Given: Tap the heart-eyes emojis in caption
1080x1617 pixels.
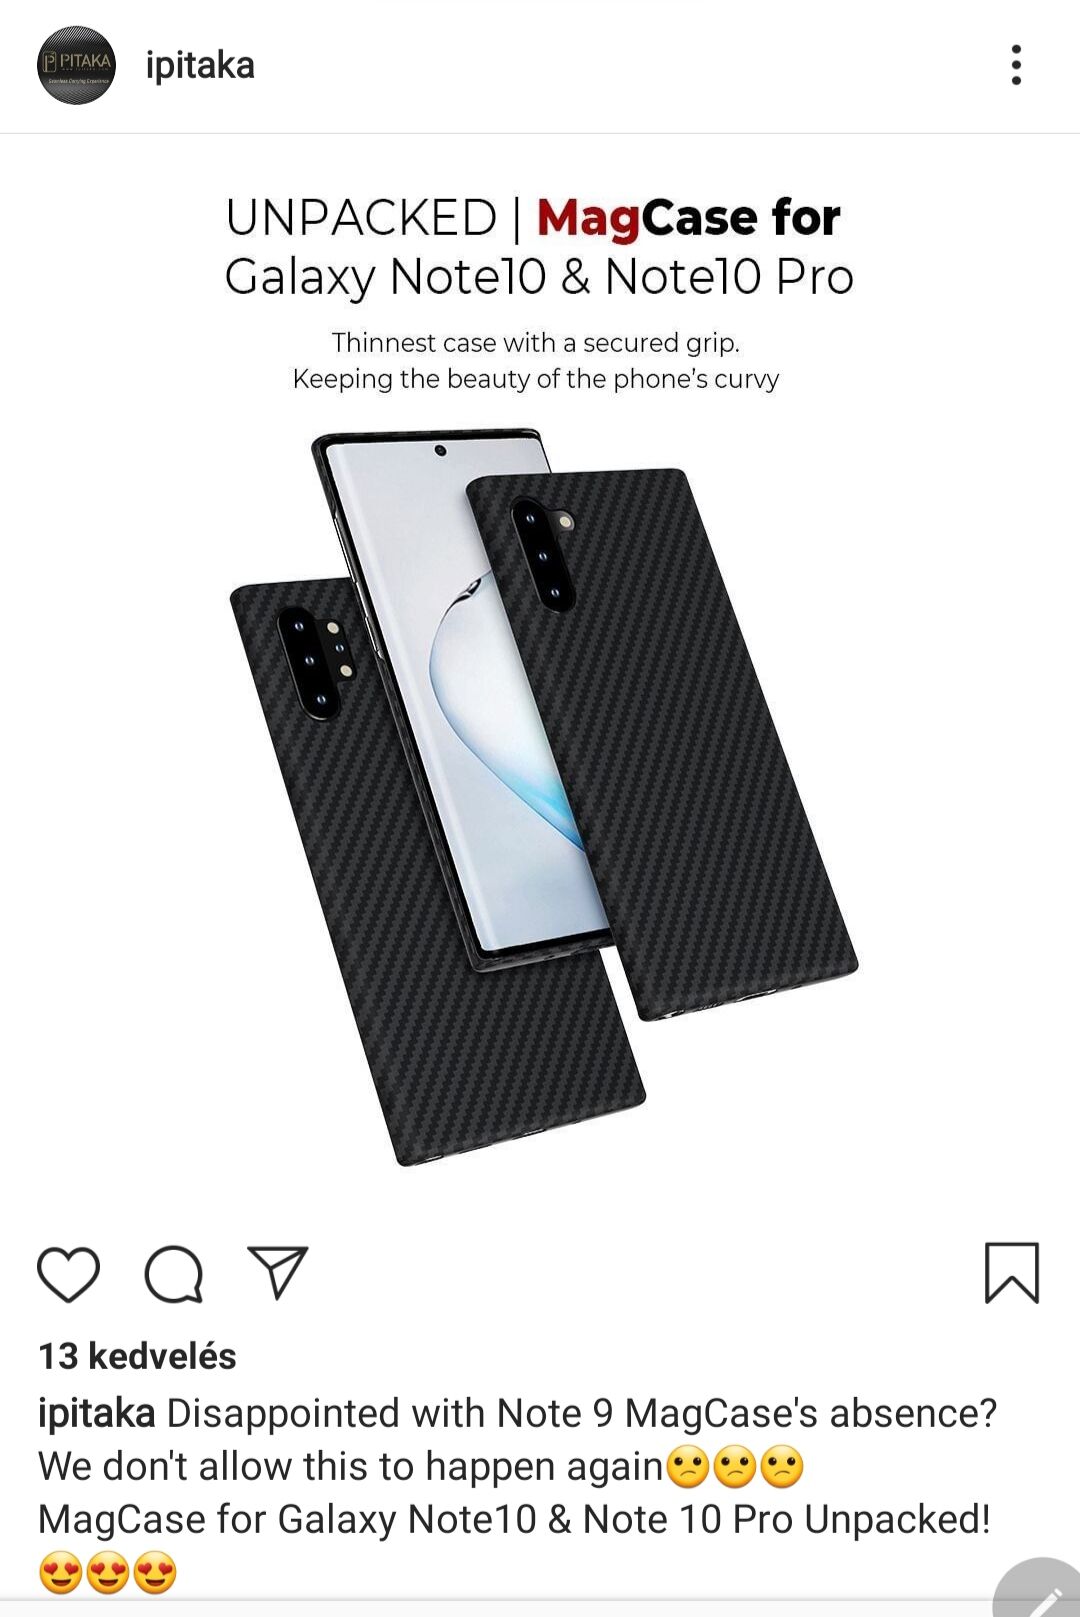Looking at the screenshot, I should click(108, 1573).
